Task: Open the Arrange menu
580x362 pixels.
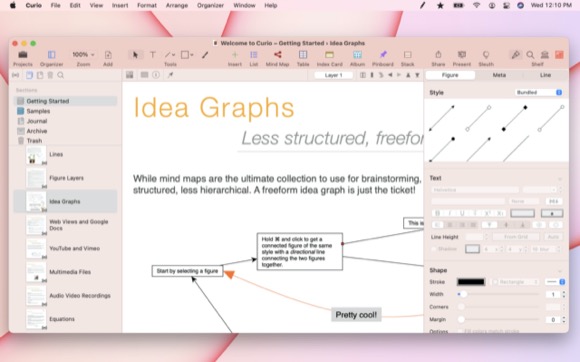Action: tap(177, 6)
